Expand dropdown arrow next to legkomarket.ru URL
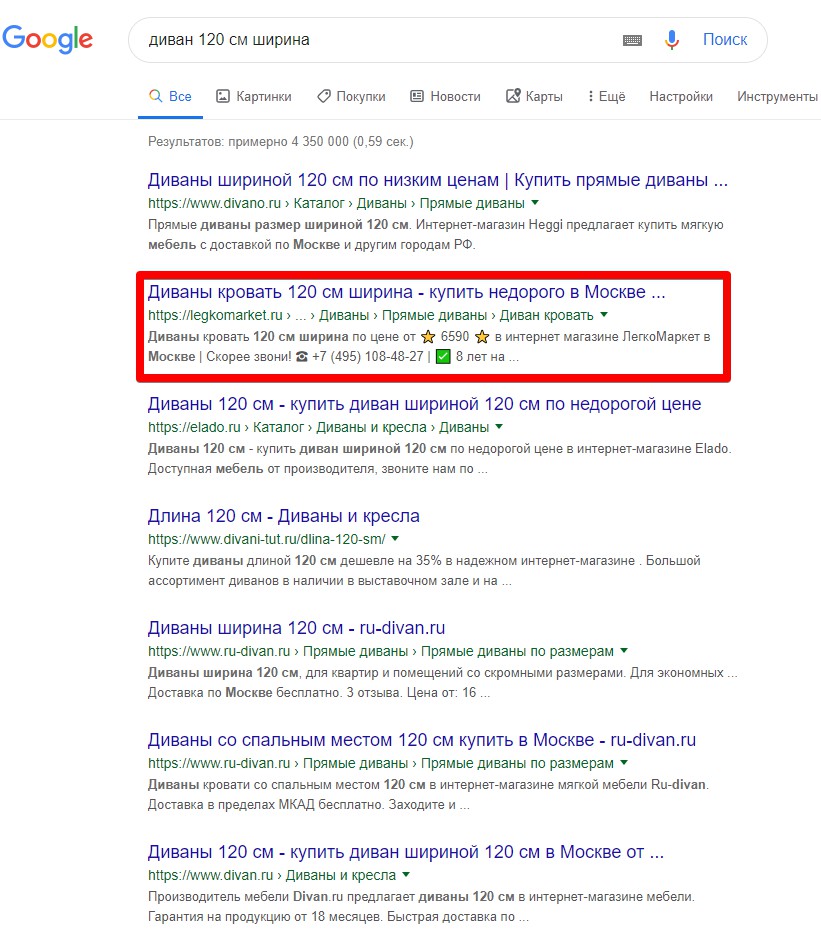The height and width of the screenshot is (930, 821). pyautogui.click(x=604, y=315)
